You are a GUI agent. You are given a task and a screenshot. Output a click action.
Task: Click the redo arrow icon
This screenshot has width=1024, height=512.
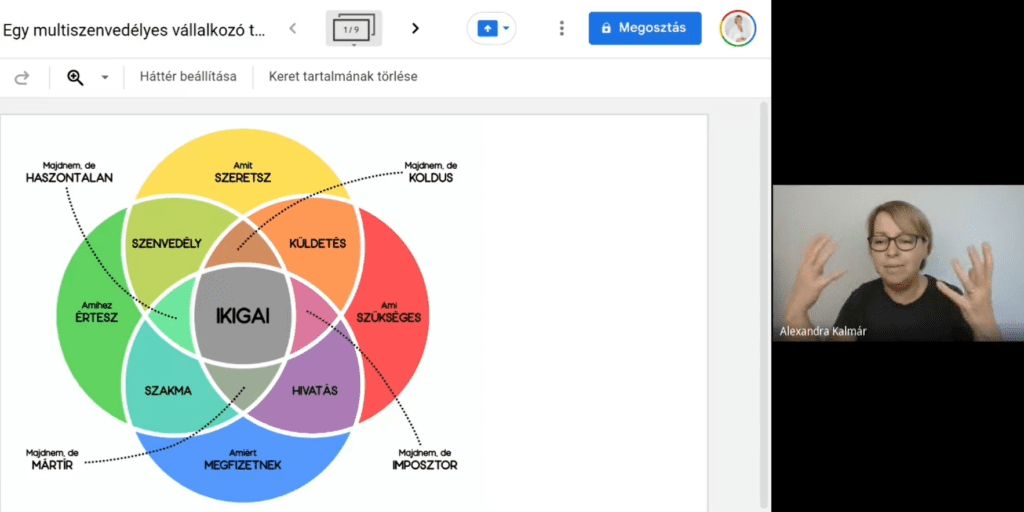coord(21,77)
